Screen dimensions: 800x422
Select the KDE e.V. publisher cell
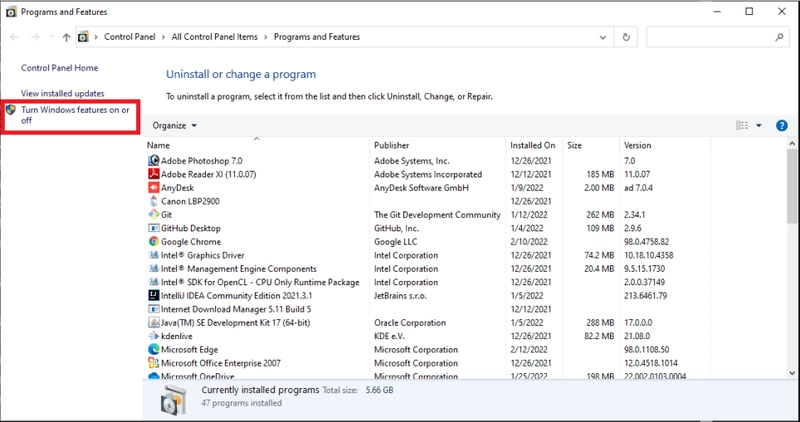click(390, 336)
